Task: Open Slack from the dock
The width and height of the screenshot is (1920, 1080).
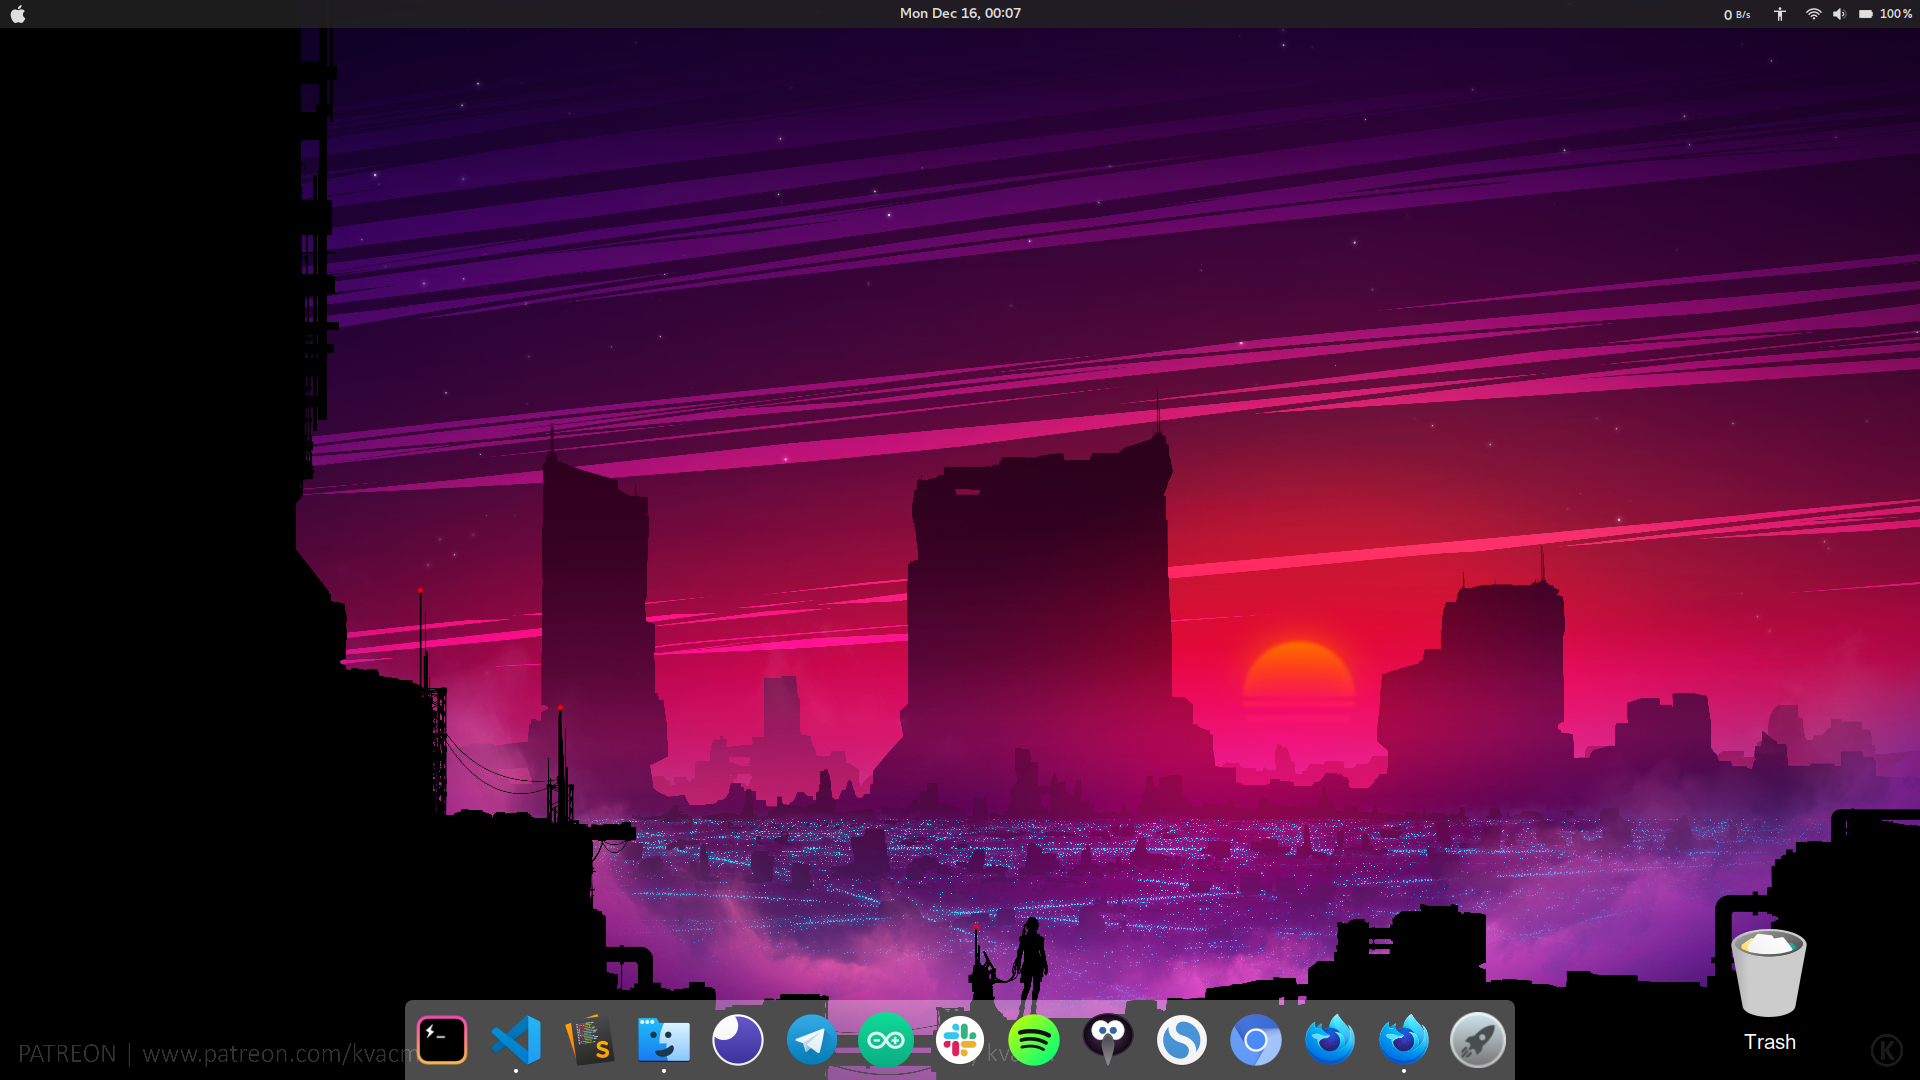Action: pos(960,1040)
